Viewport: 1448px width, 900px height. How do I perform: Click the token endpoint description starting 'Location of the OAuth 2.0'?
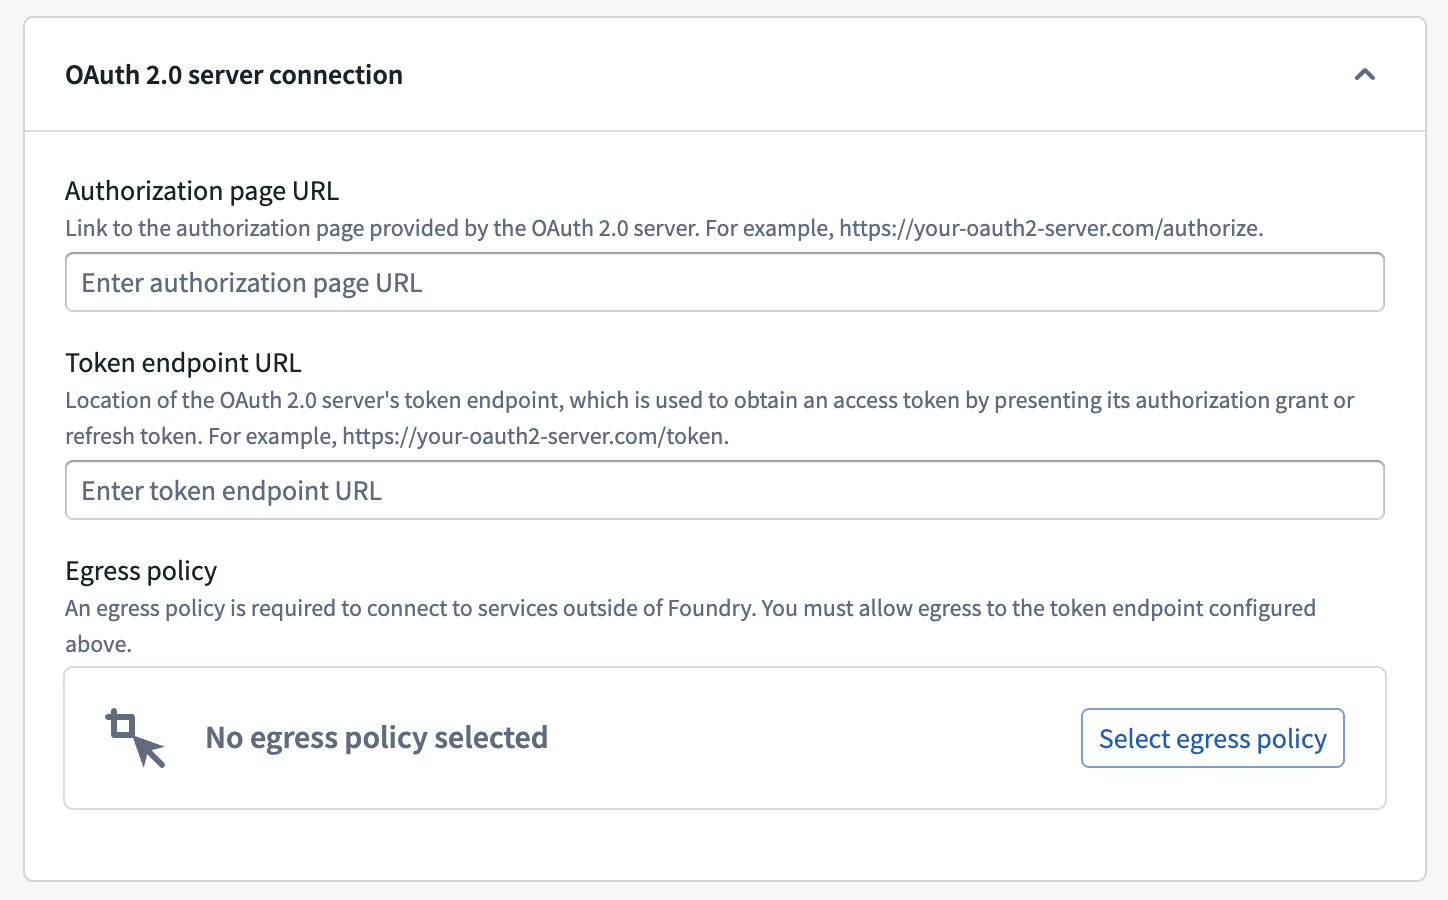(710, 418)
